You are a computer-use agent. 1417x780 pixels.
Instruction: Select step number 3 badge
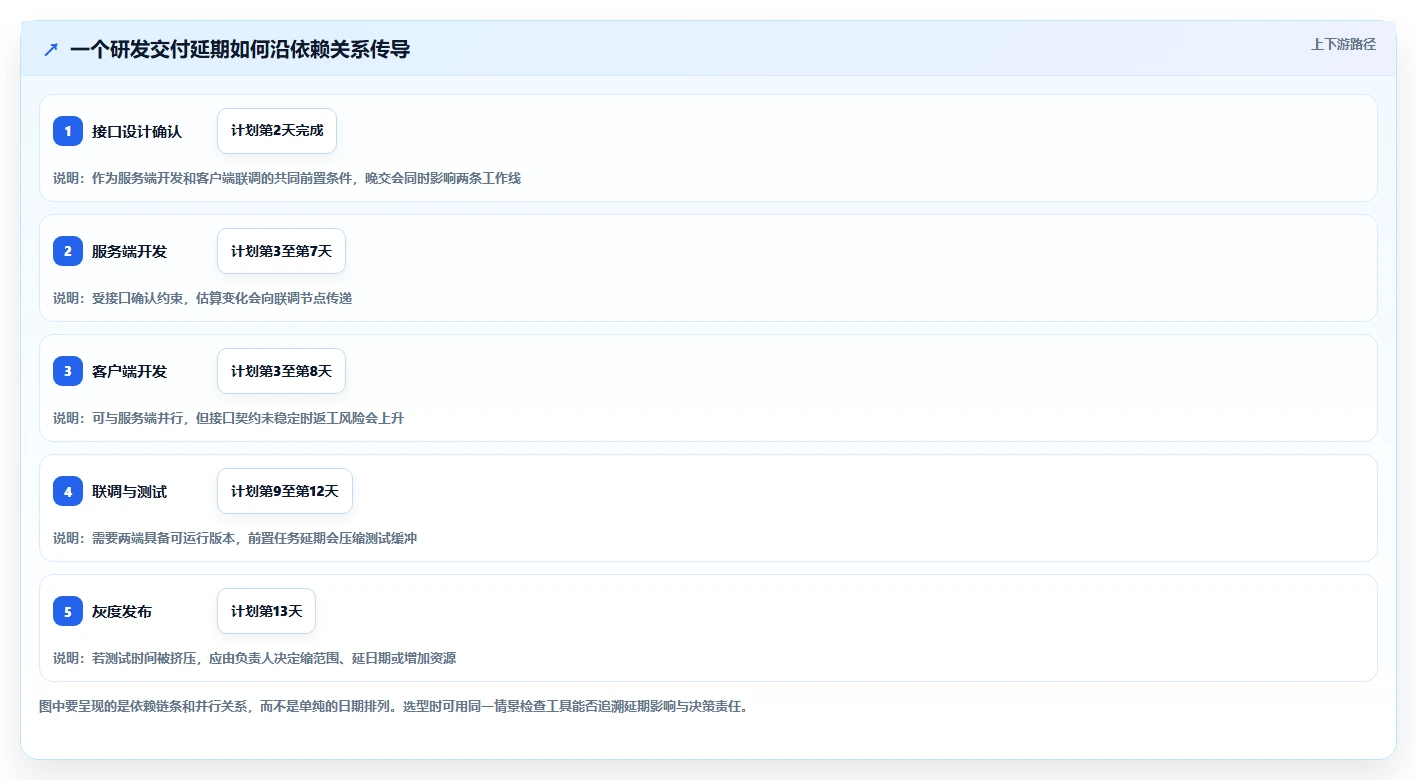coord(68,371)
